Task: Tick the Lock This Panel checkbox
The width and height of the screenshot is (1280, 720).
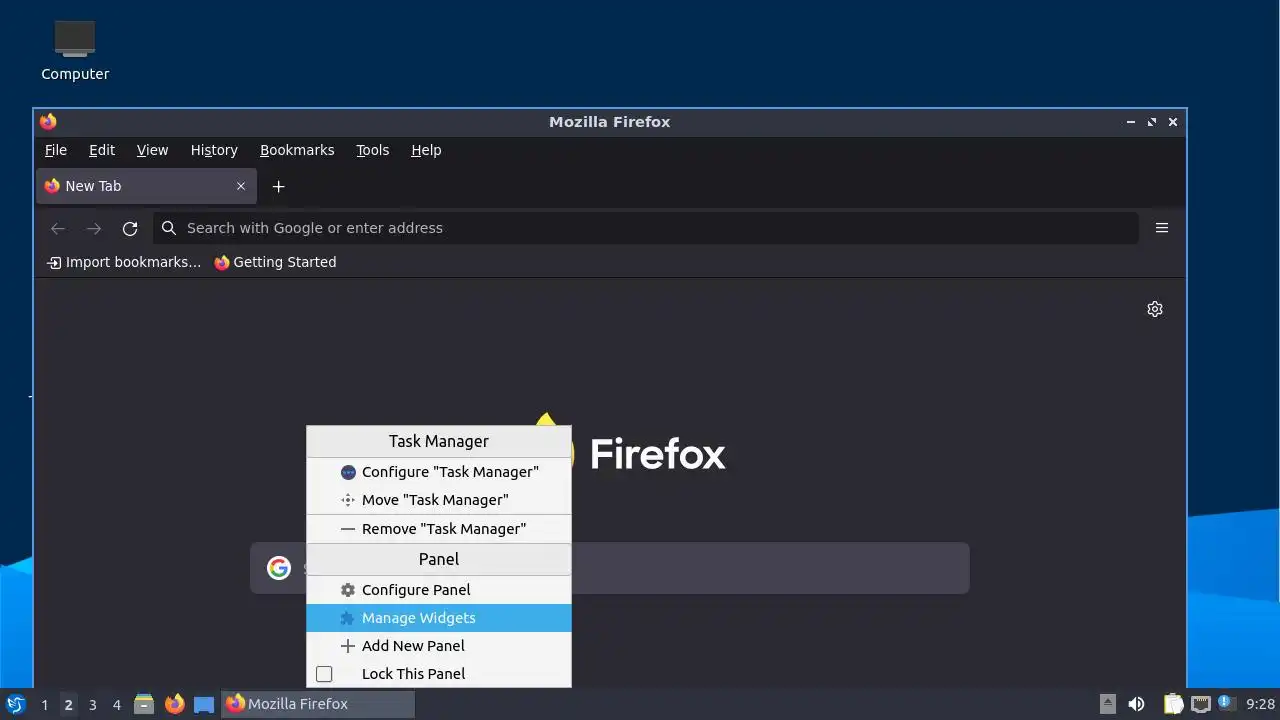Action: coord(324,674)
